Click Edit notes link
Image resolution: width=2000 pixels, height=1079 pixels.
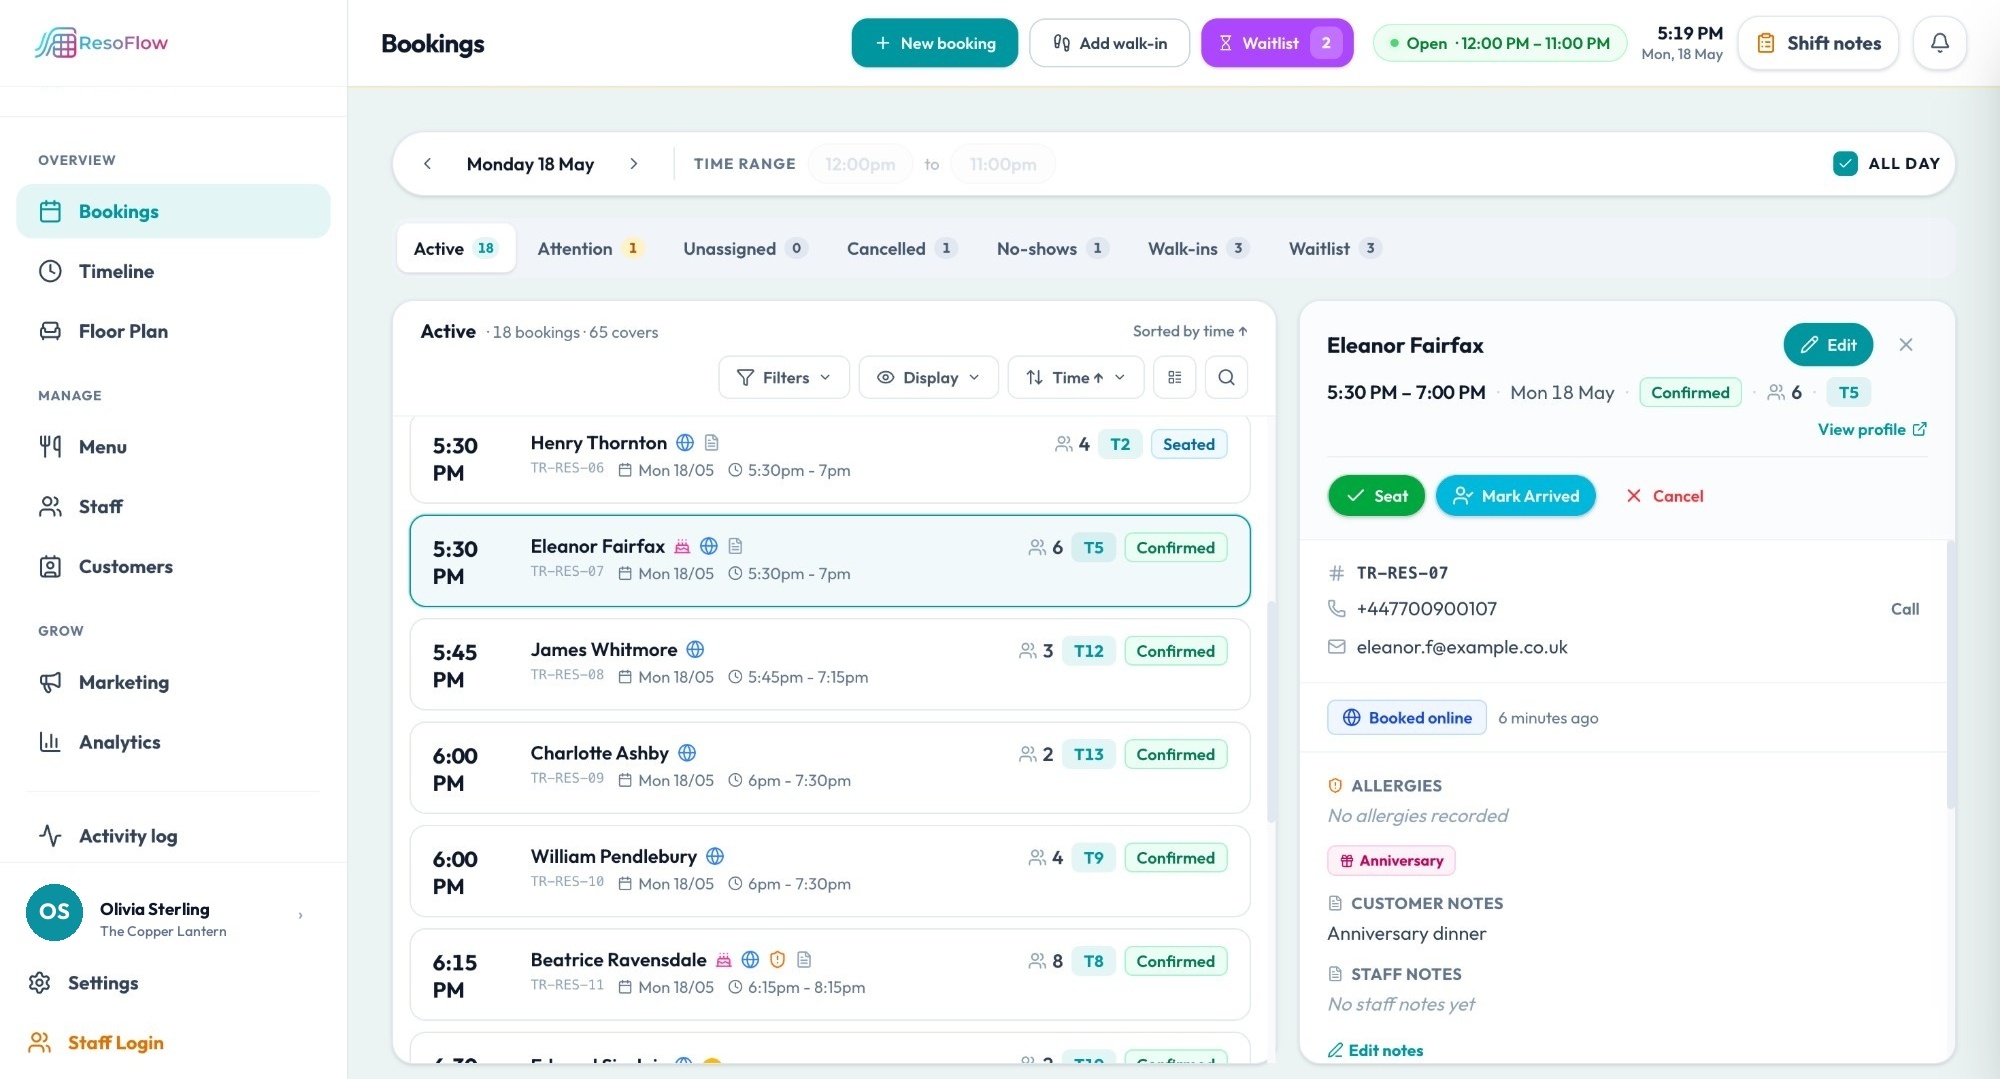pos(1375,1050)
